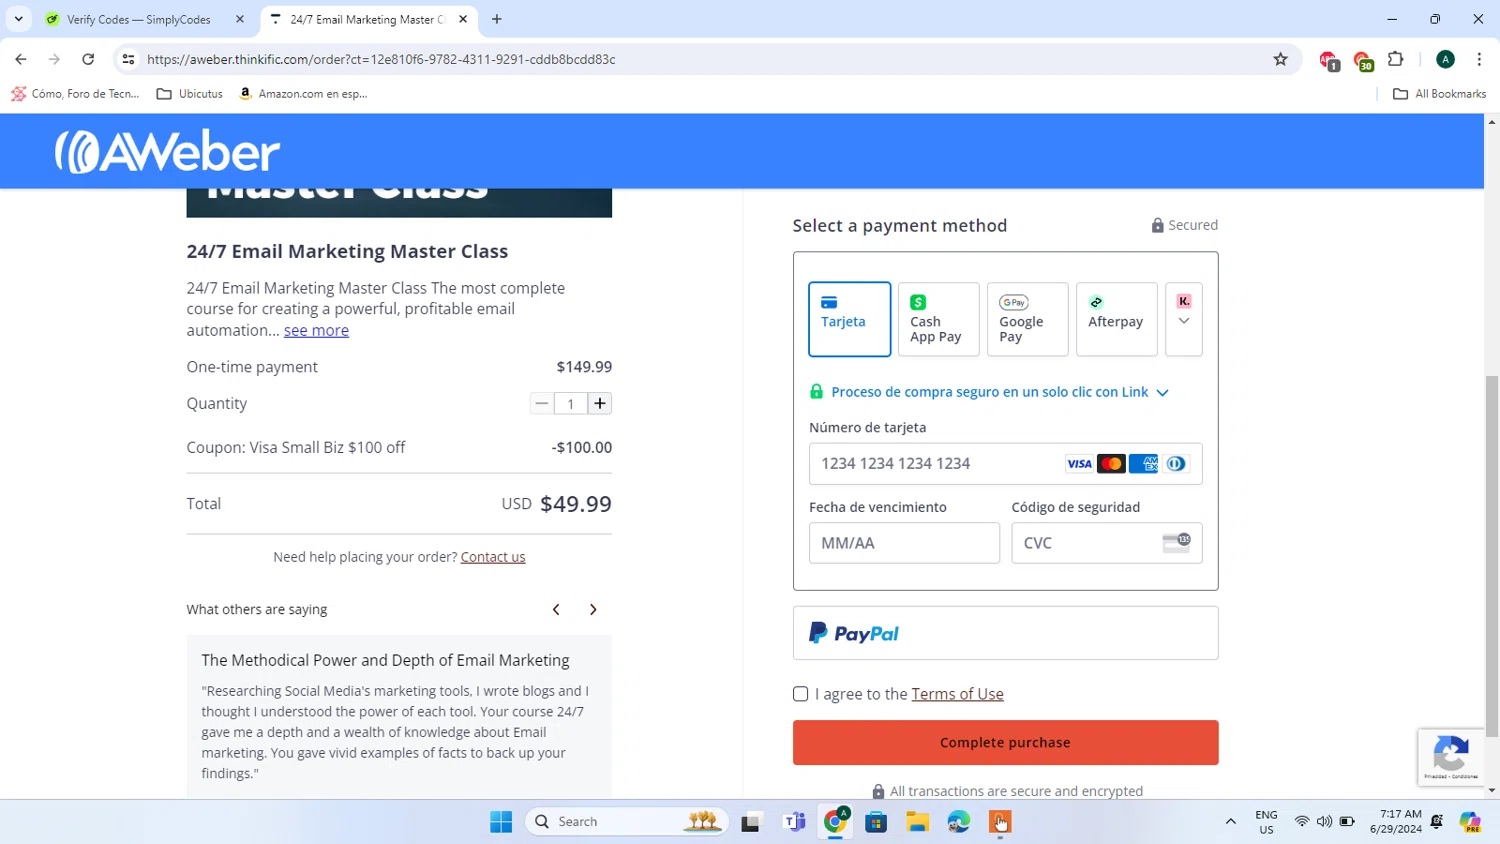Reload the current page

[x=88, y=59]
